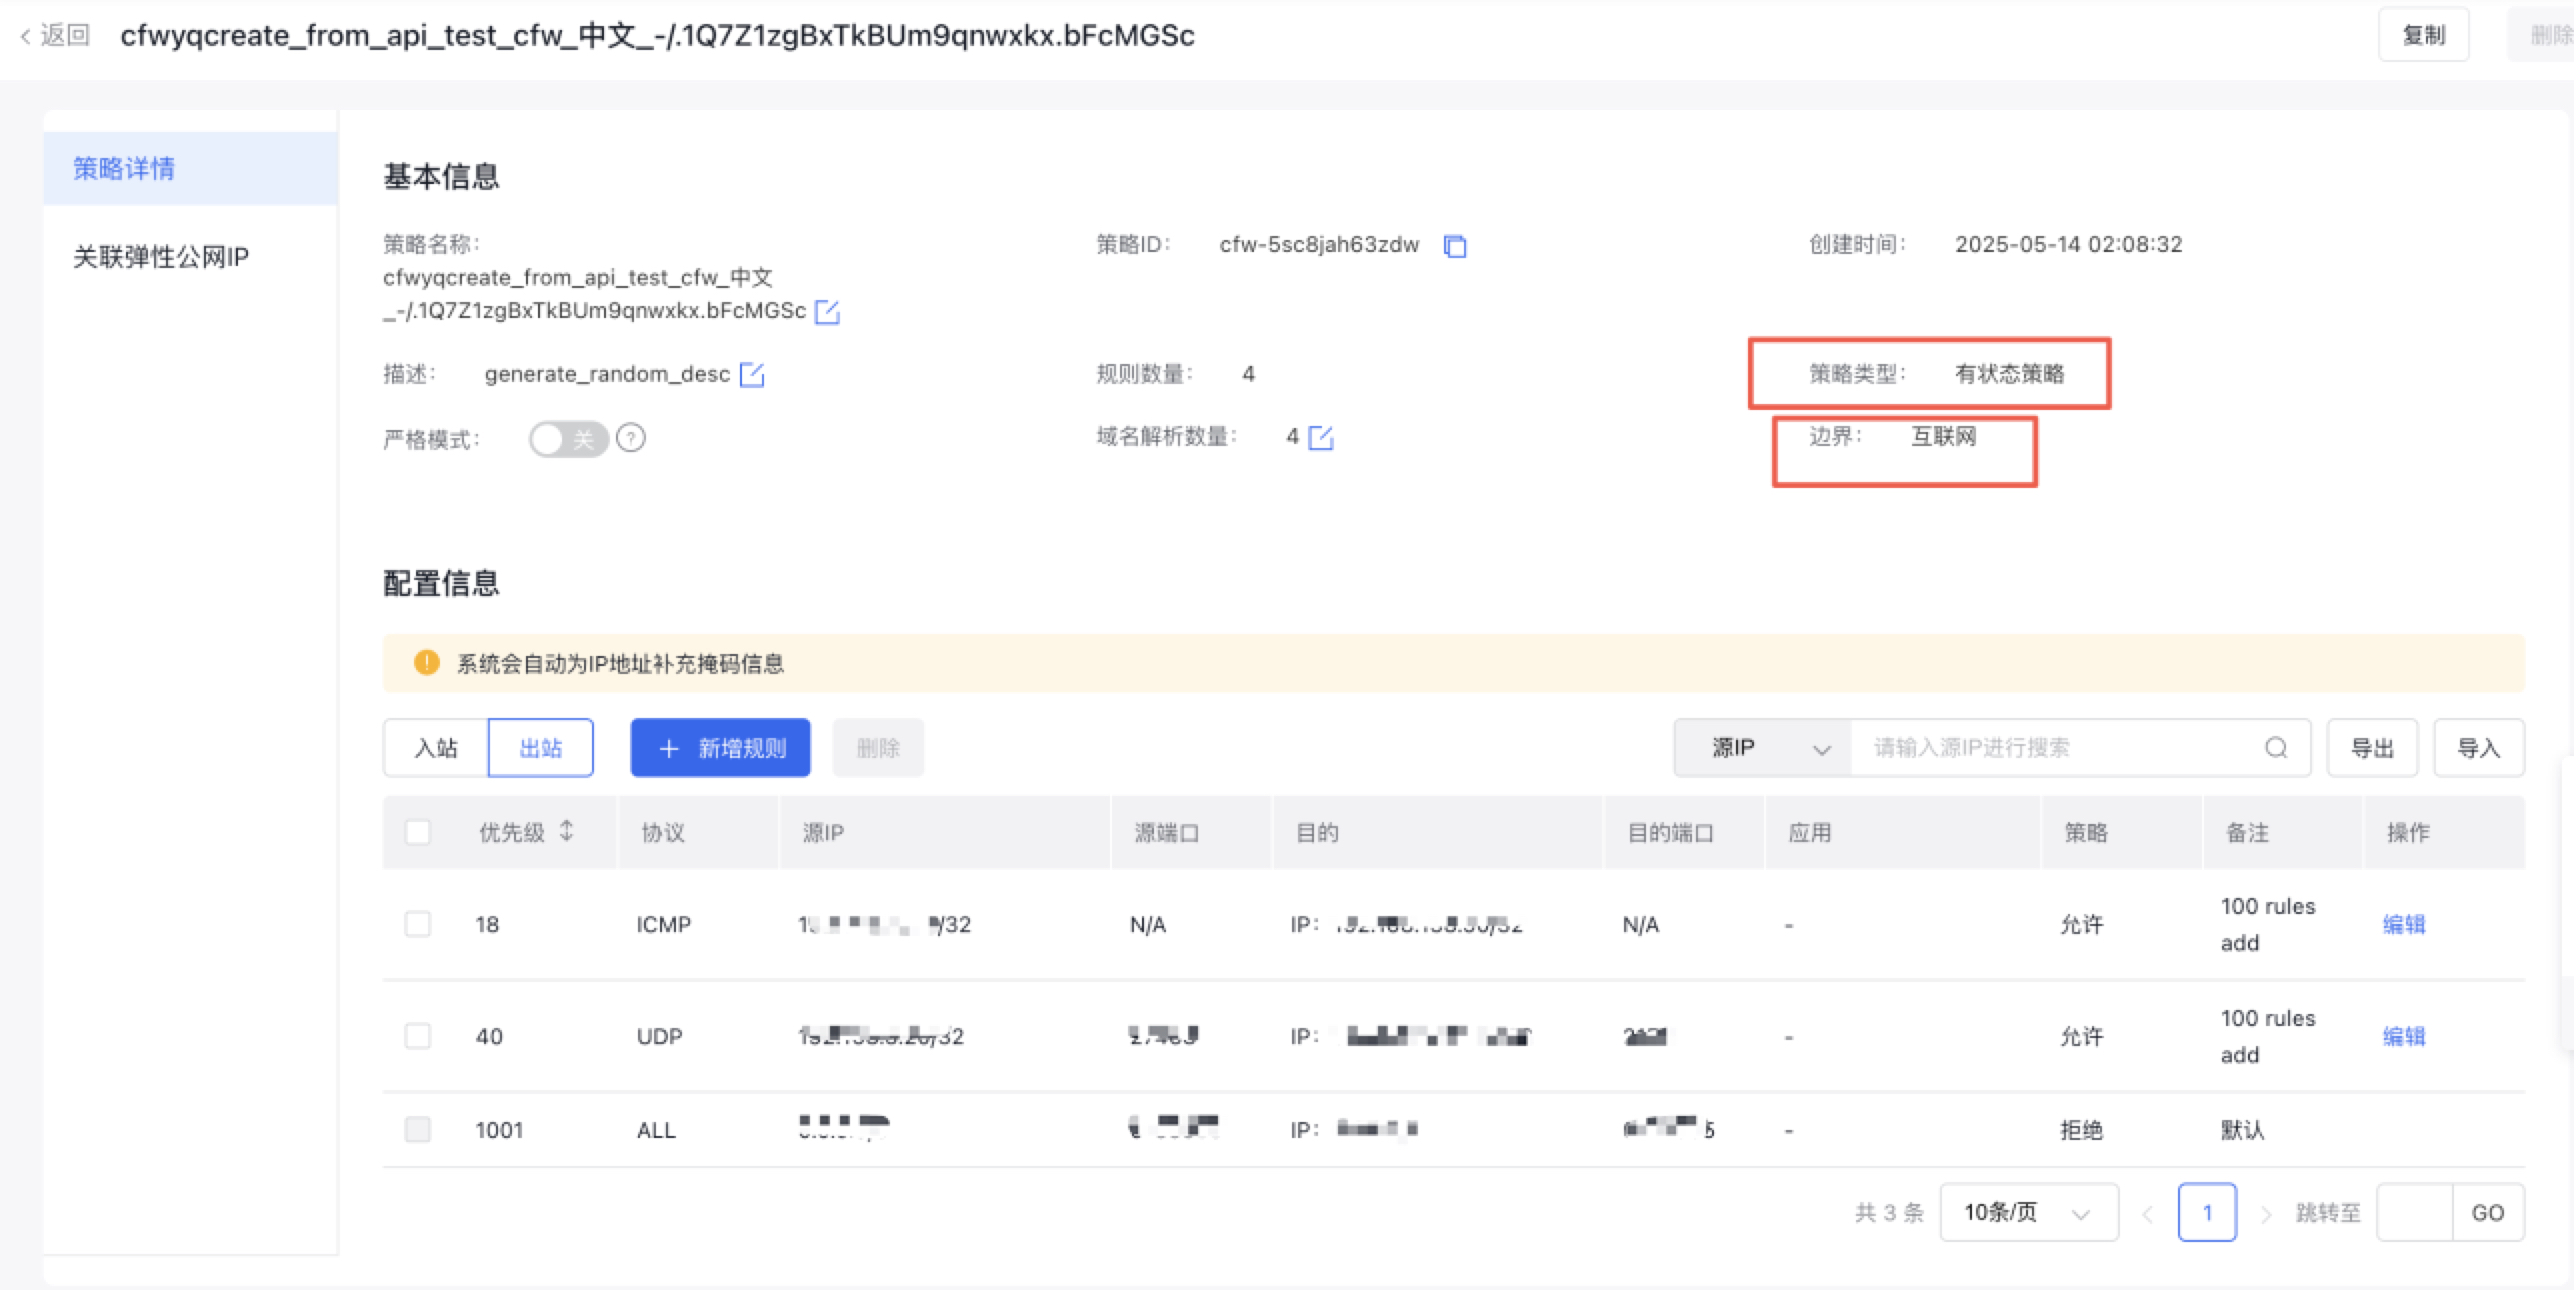Sort by priority column arrows

point(567,831)
